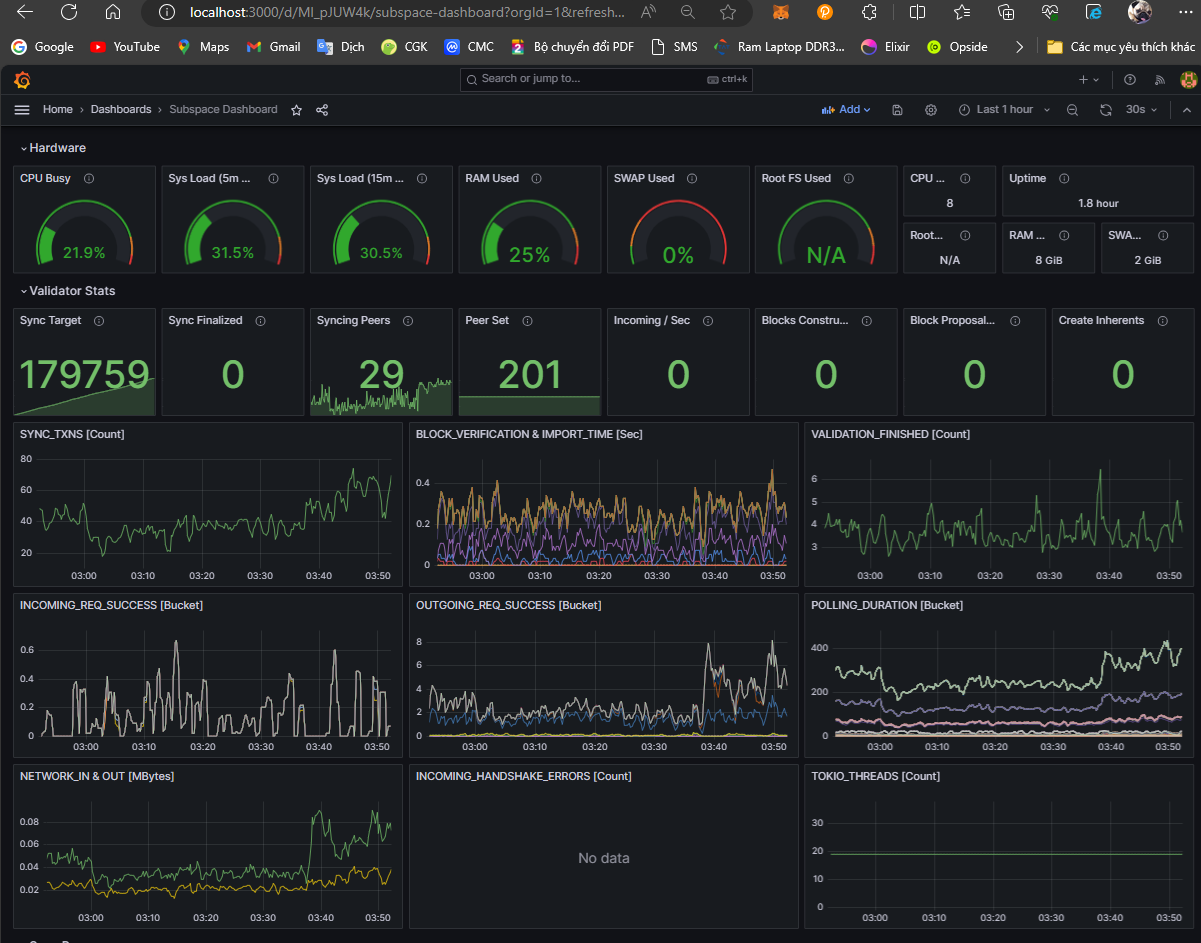
Task: Open the news feed icon
Action: click(1160, 80)
